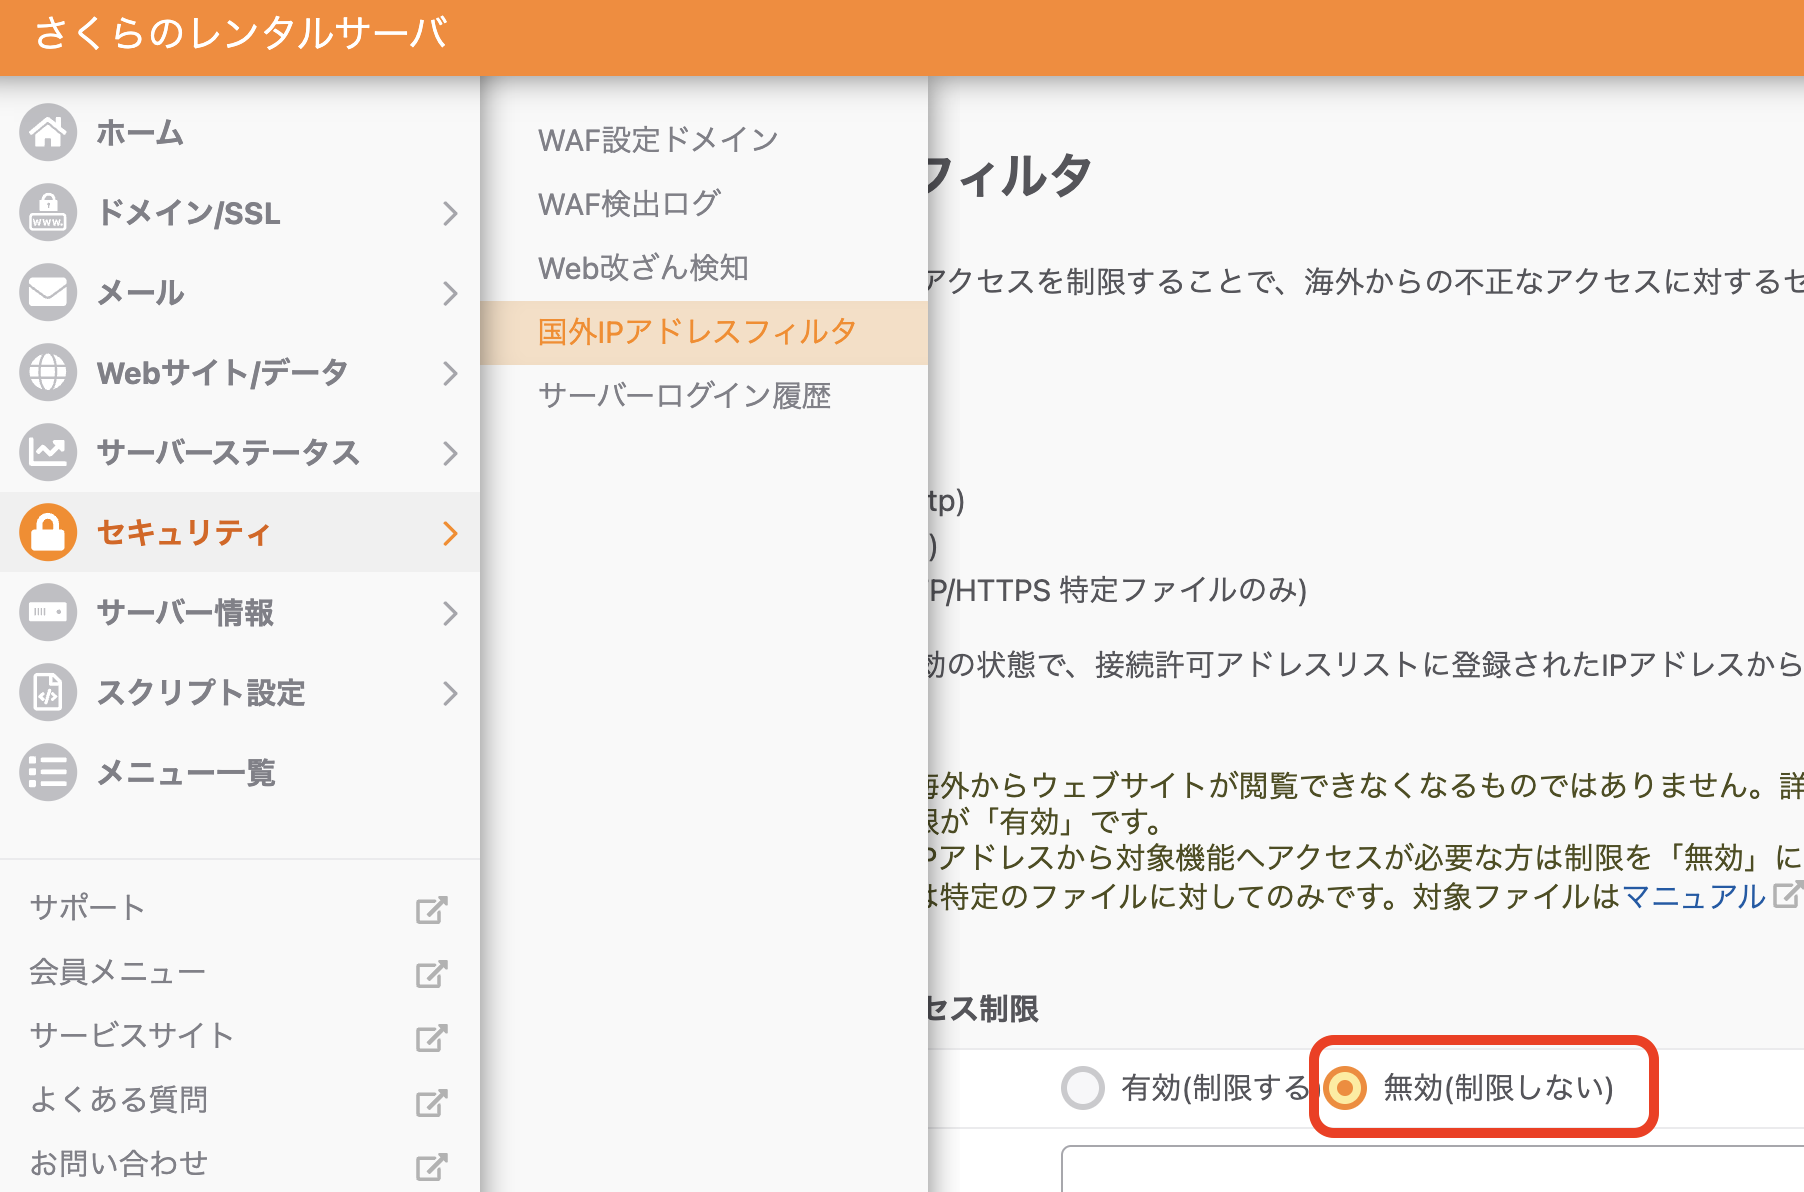
Task: Click the external link icon next to サポート
Action: 430,910
